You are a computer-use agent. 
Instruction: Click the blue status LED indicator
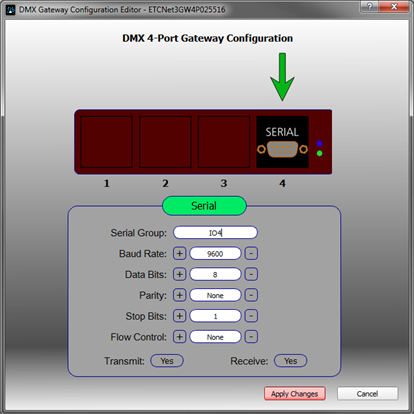pyautogui.click(x=319, y=144)
